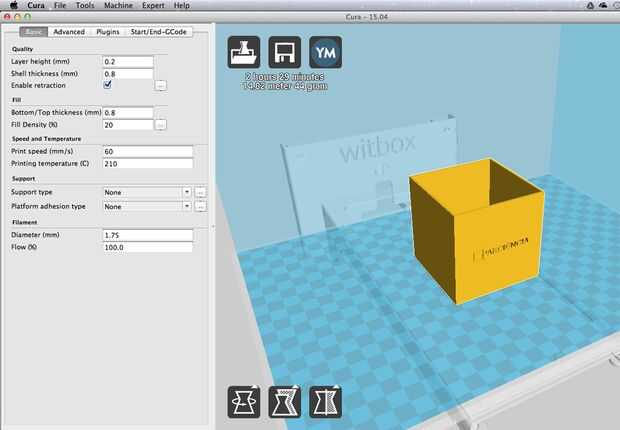Image resolution: width=620 pixels, height=430 pixels.
Task: Click the Shell thickness input field
Action: [128, 74]
